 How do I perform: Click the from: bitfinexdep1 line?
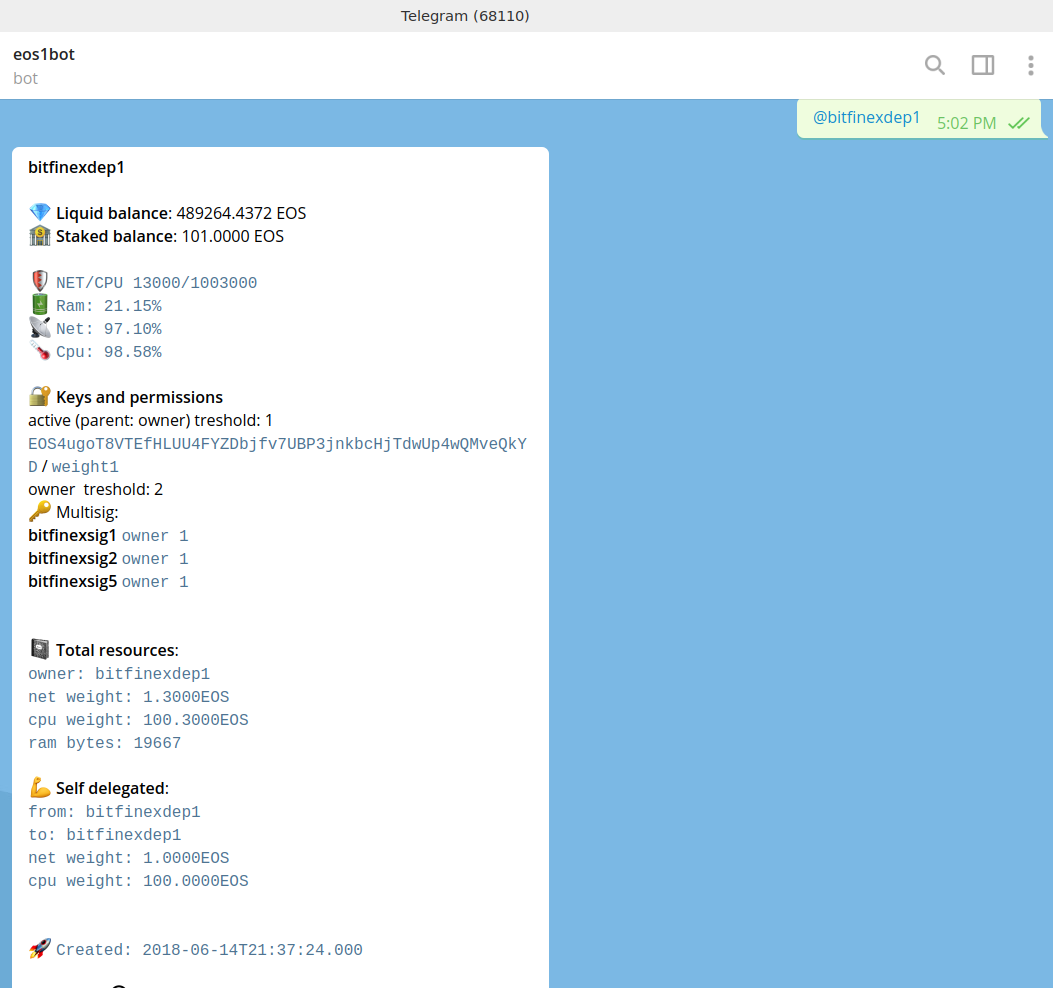click(114, 812)
